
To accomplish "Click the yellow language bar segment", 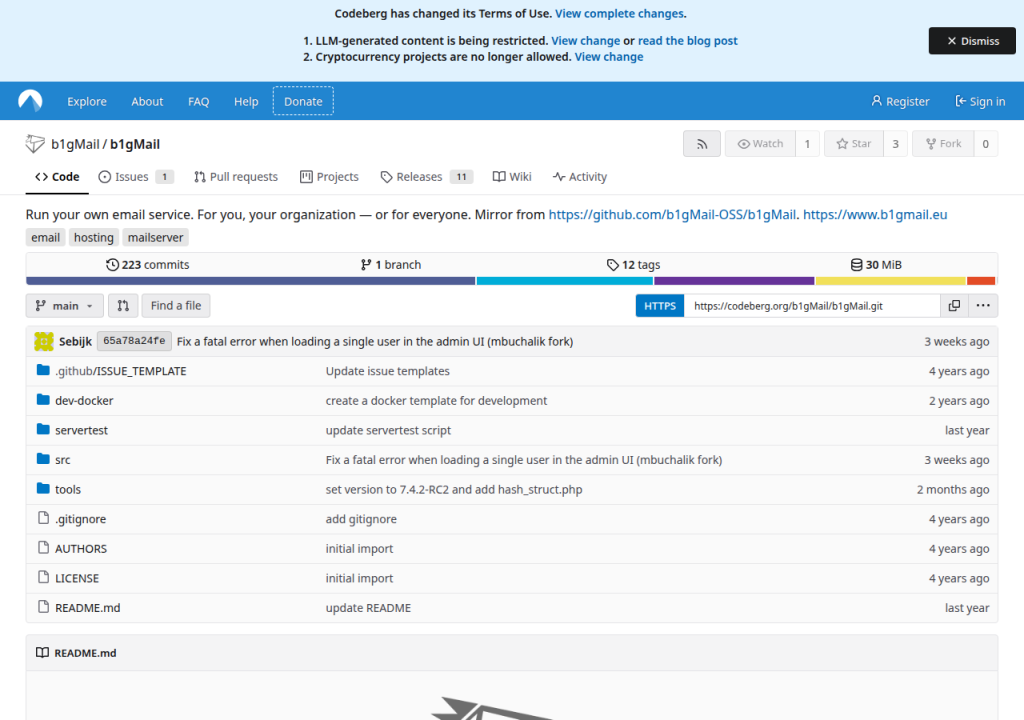I will click(x=891, y=281).
